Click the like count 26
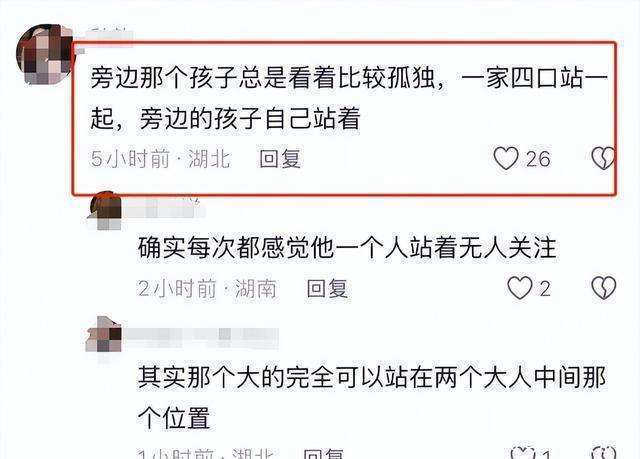The height and width of the screenshot is (459, 640). tap(538, 159)
